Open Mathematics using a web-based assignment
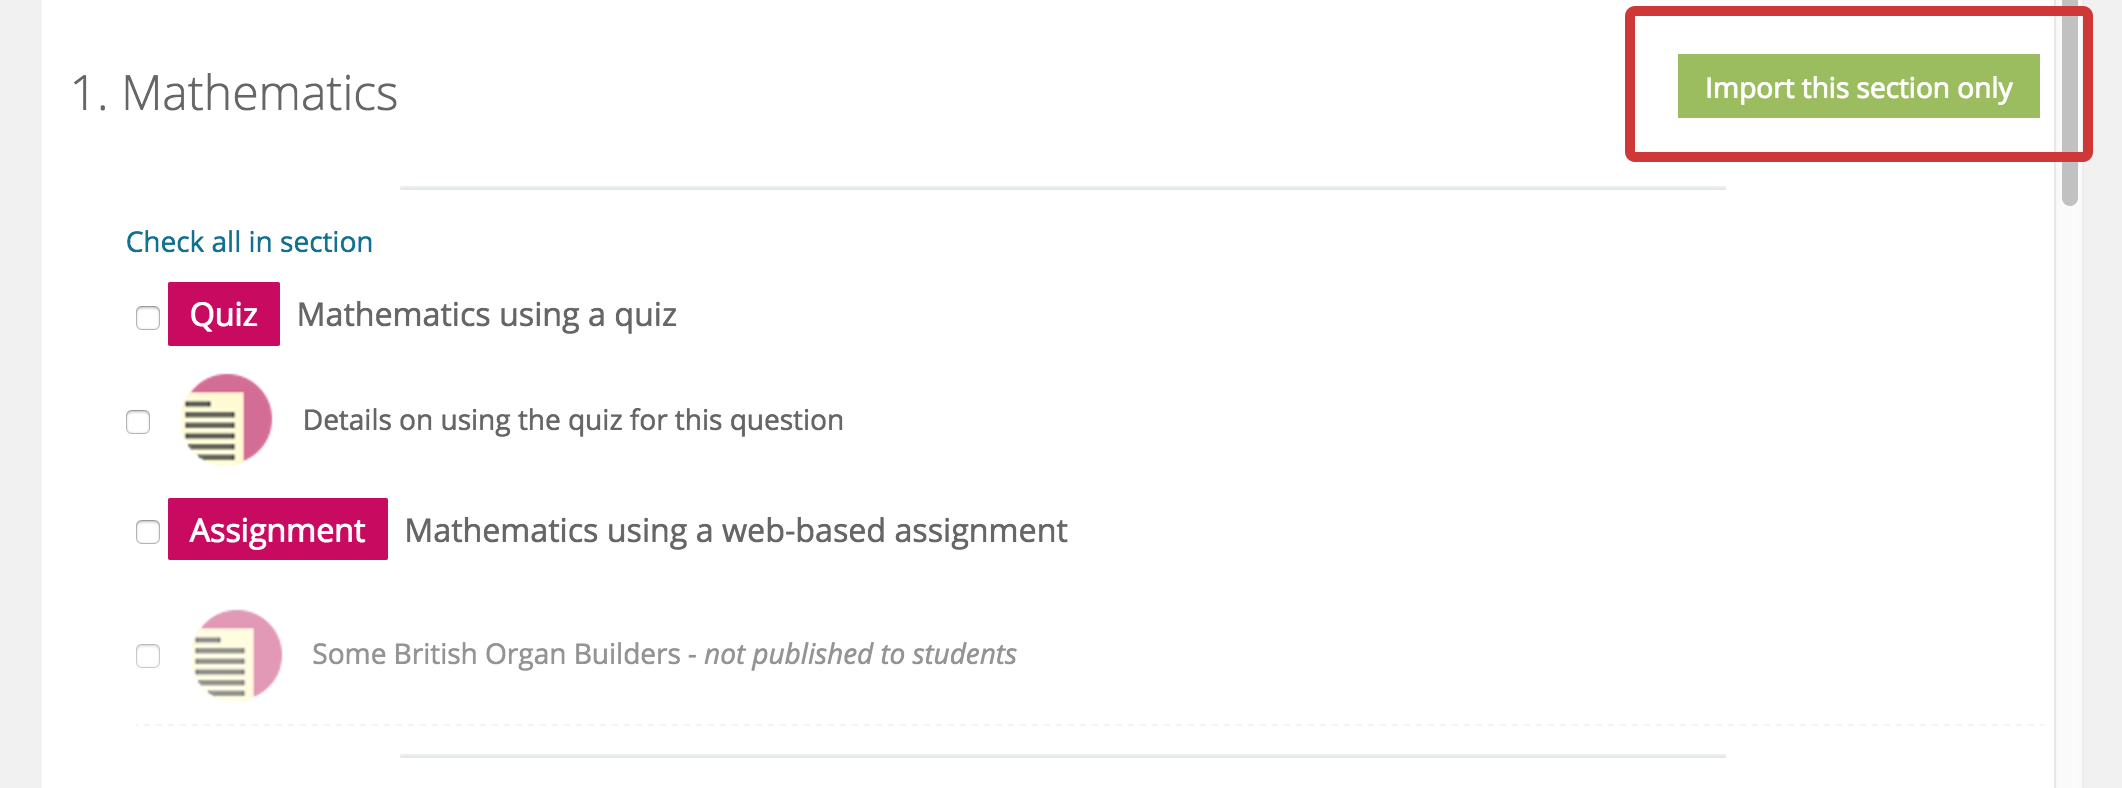 coord(736,530)
